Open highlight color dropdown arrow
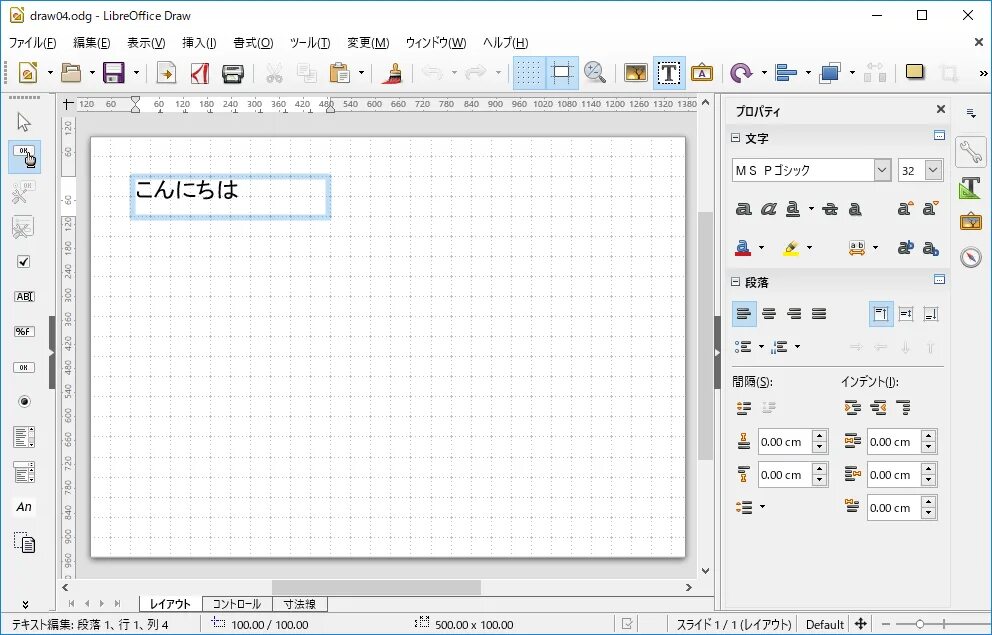 (809, 247)
